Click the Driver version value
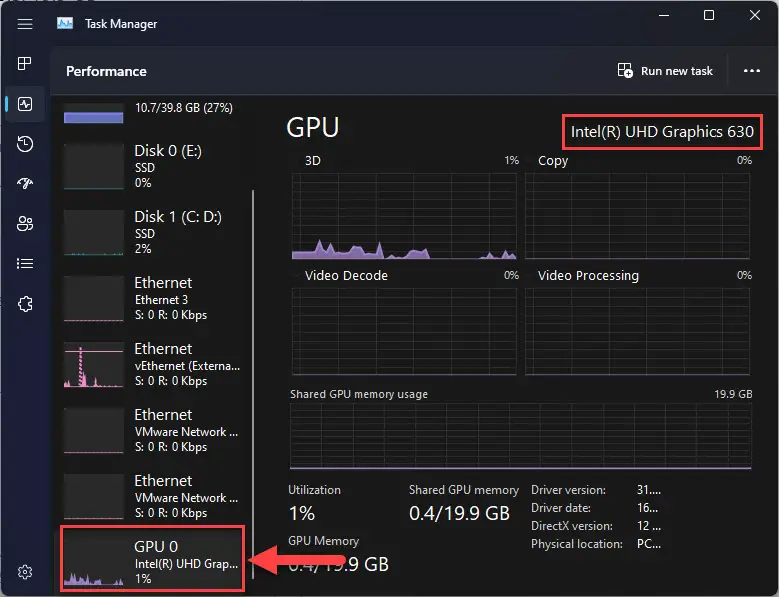 pyautogui.click(x=649, y=490)
